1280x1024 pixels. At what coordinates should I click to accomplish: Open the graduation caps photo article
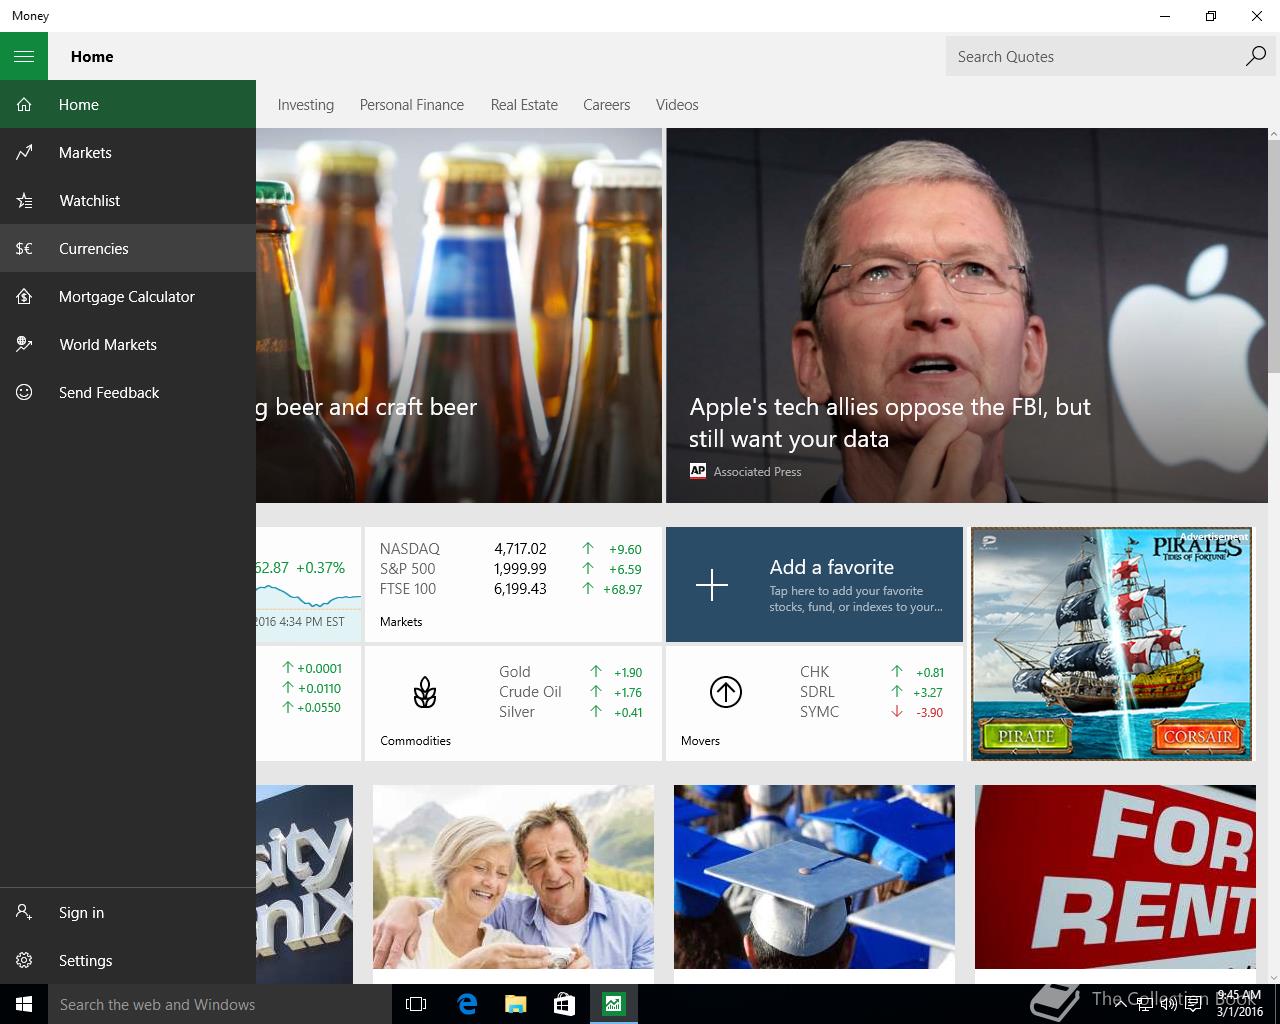click(814, 876)
